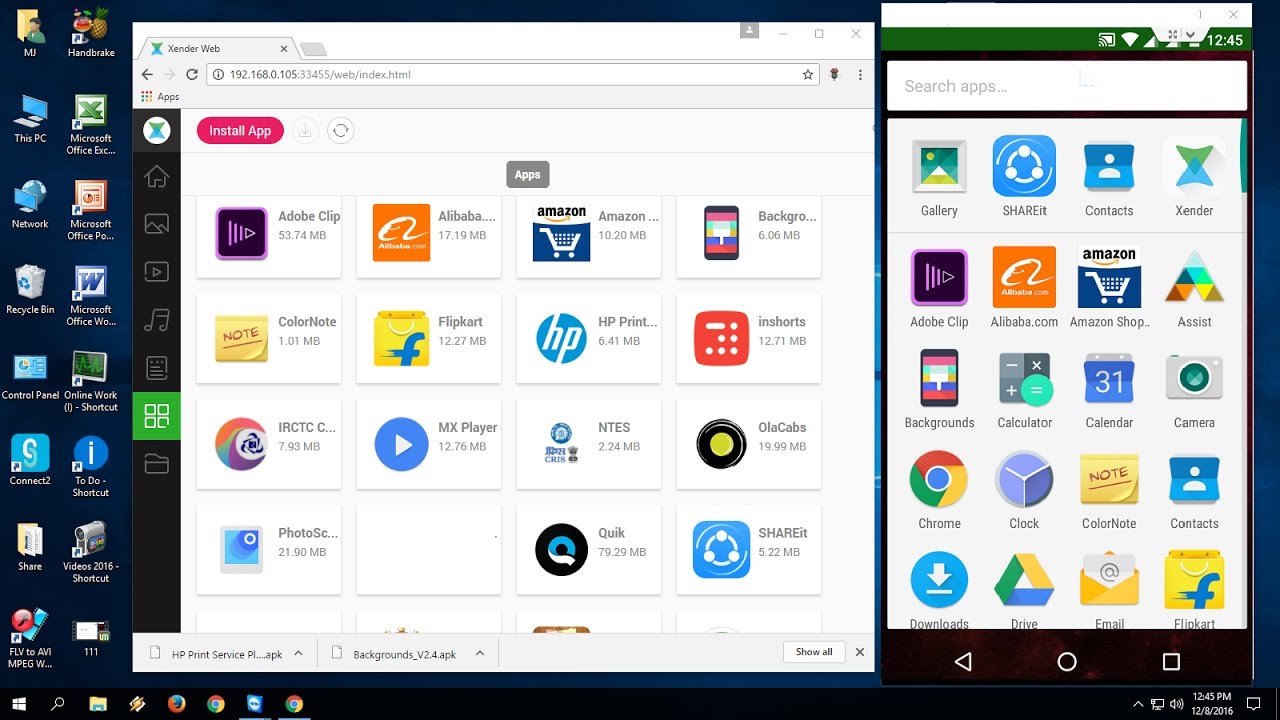This screenshot has width=1280, height=720.
Task: Click the download icon next to Install App
Action: [x=306, y=131]
